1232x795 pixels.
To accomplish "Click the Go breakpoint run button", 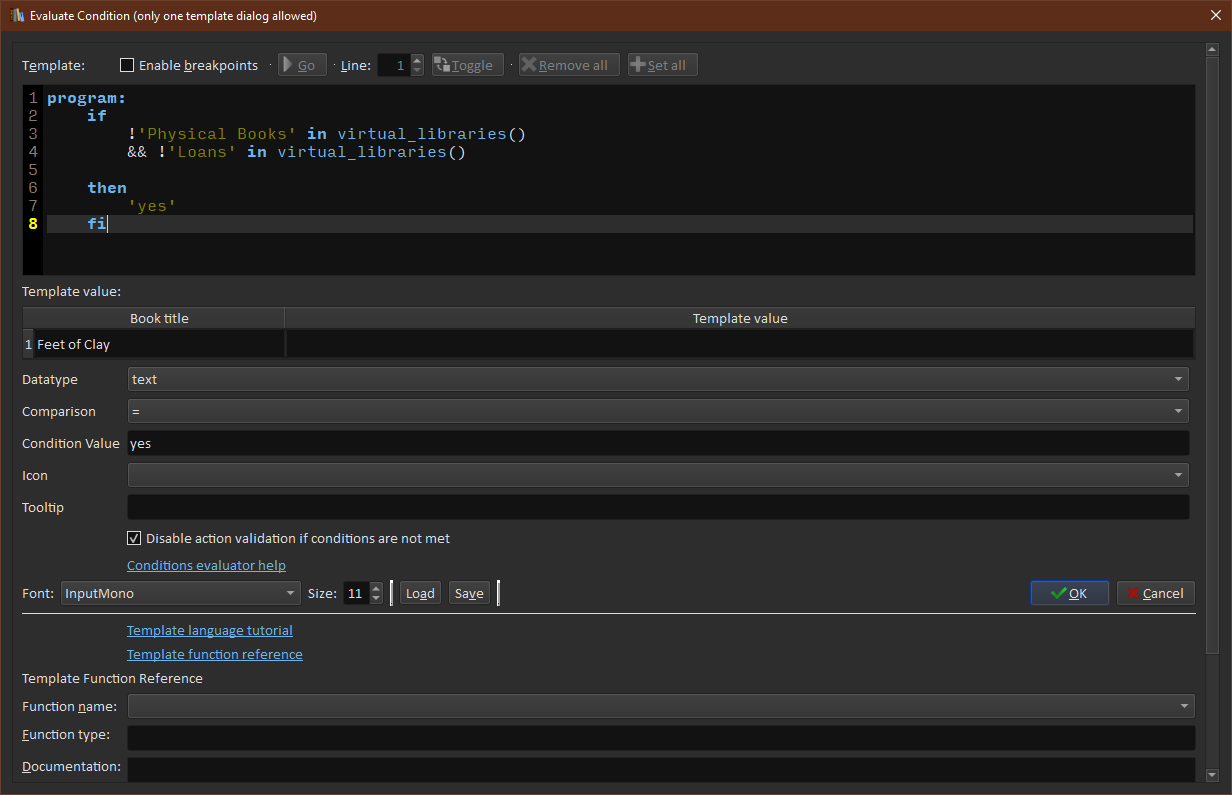I will (x=302, y=65).
